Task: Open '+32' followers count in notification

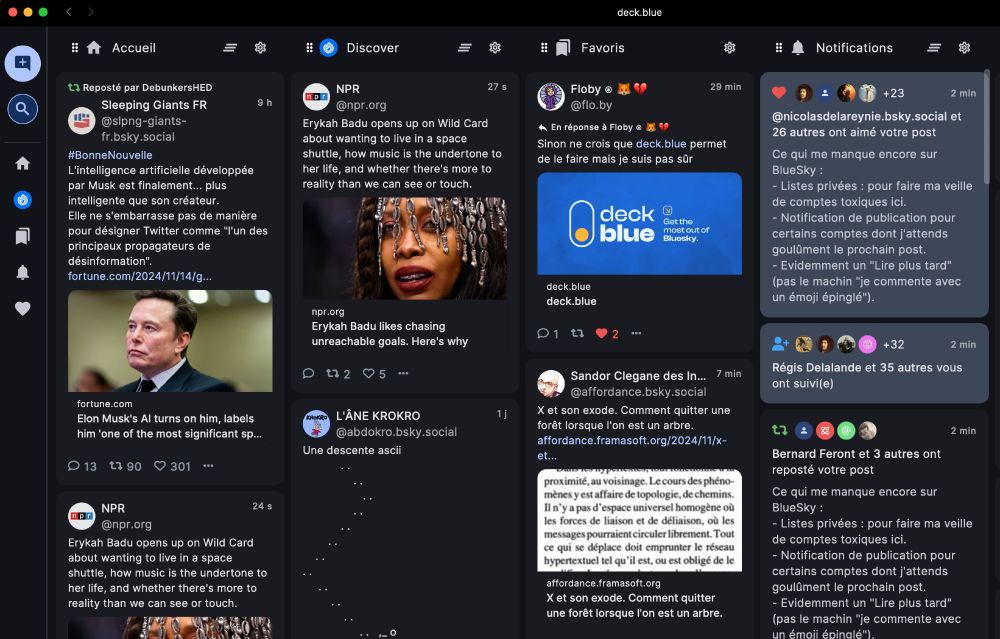Action: pos(893,344)
